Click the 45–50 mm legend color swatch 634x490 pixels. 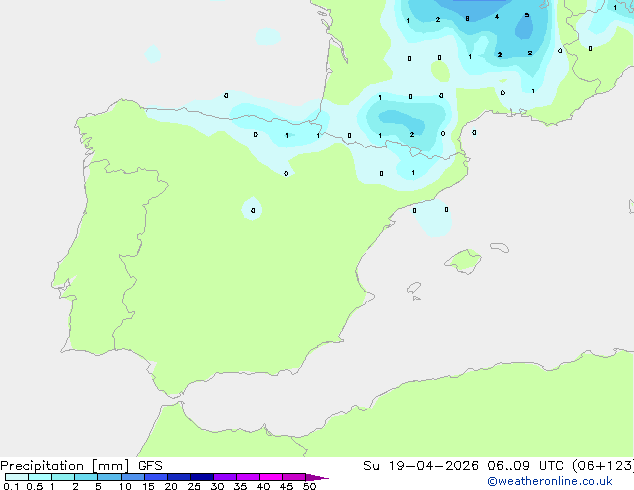click(294, 477)
